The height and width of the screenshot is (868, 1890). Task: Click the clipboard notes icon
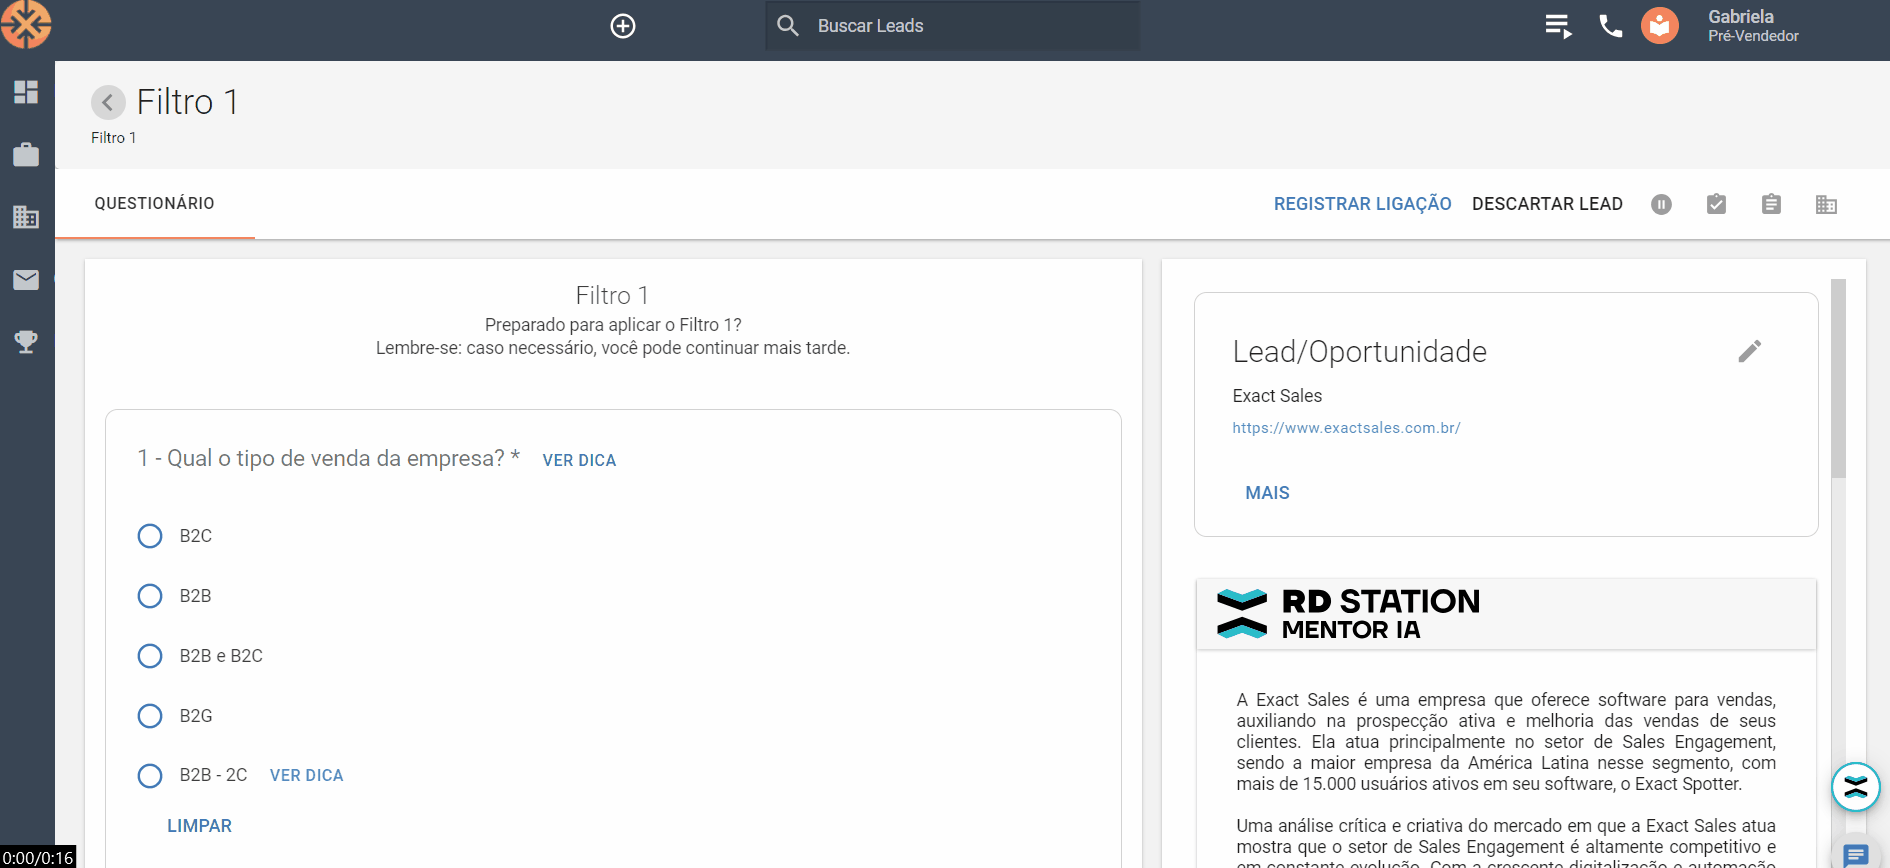pos(1771,204)
